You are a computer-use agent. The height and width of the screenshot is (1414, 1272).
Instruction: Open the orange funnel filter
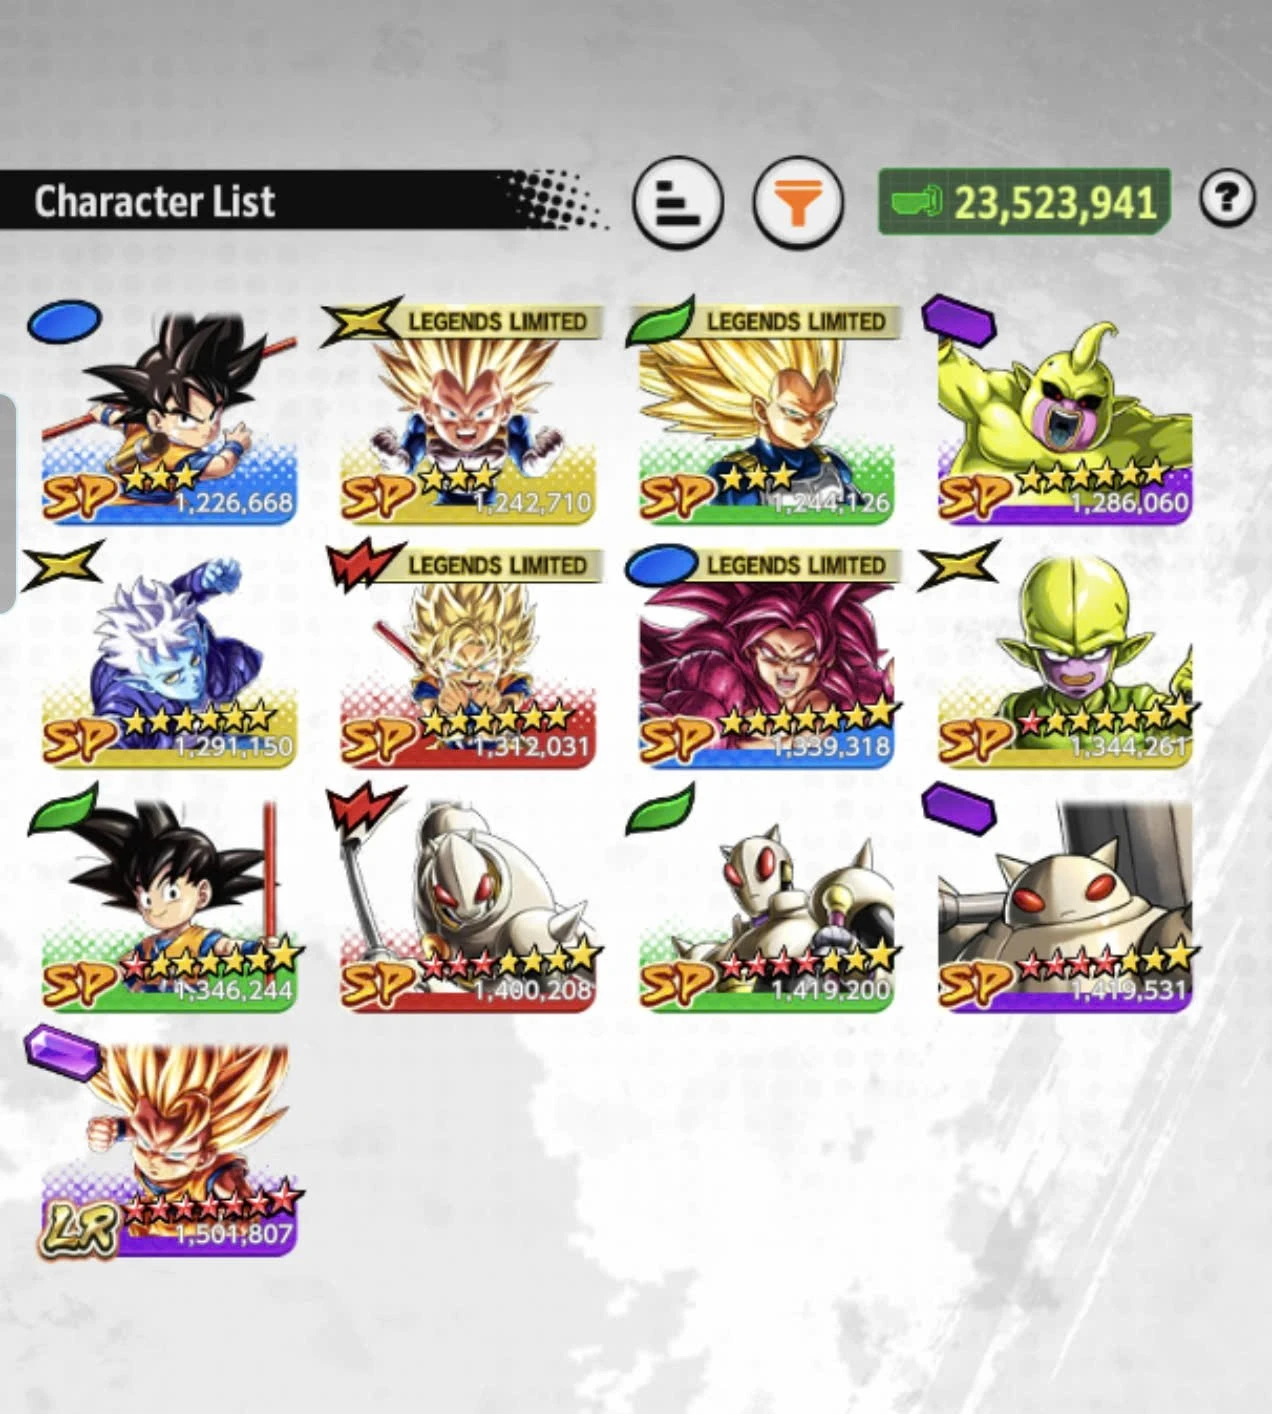pos(797,203)
